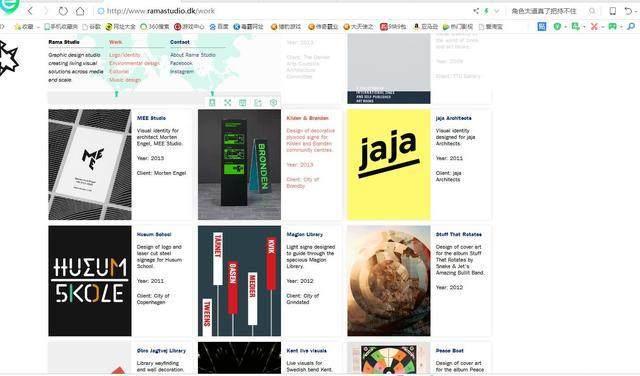
Task: Open the Maglen Library signs thumbnail
Action: (239, 281)
